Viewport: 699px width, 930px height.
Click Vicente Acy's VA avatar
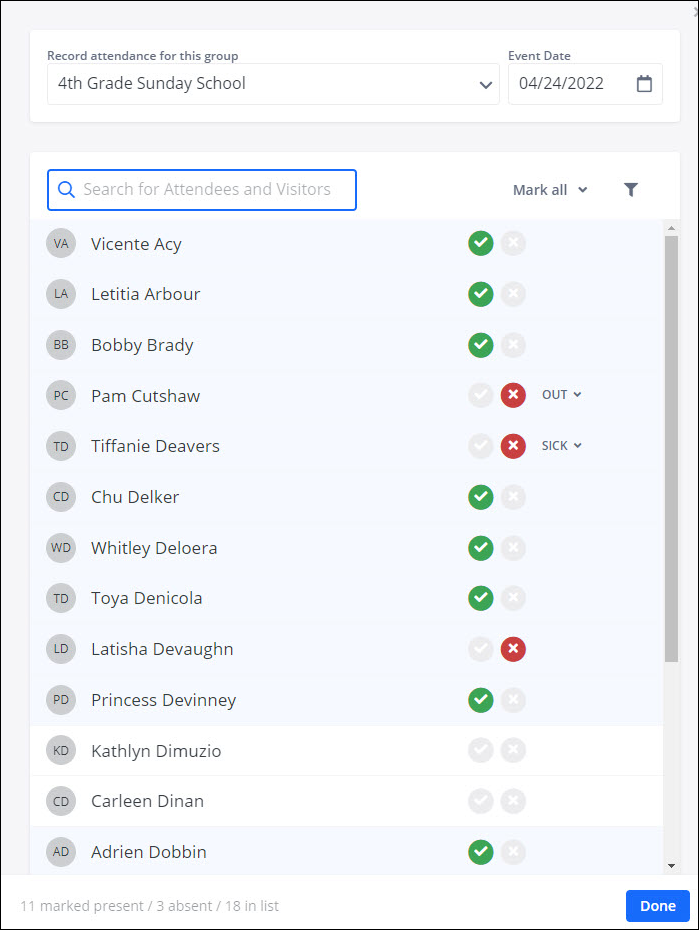(x=61, y=244)
